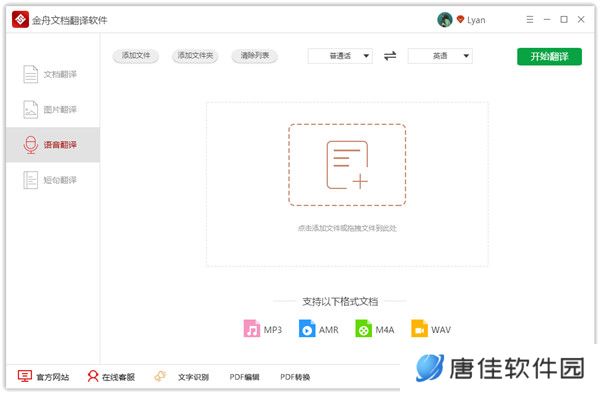Maximize the translation software window
The image size is (600, 394).
point(564,20)
